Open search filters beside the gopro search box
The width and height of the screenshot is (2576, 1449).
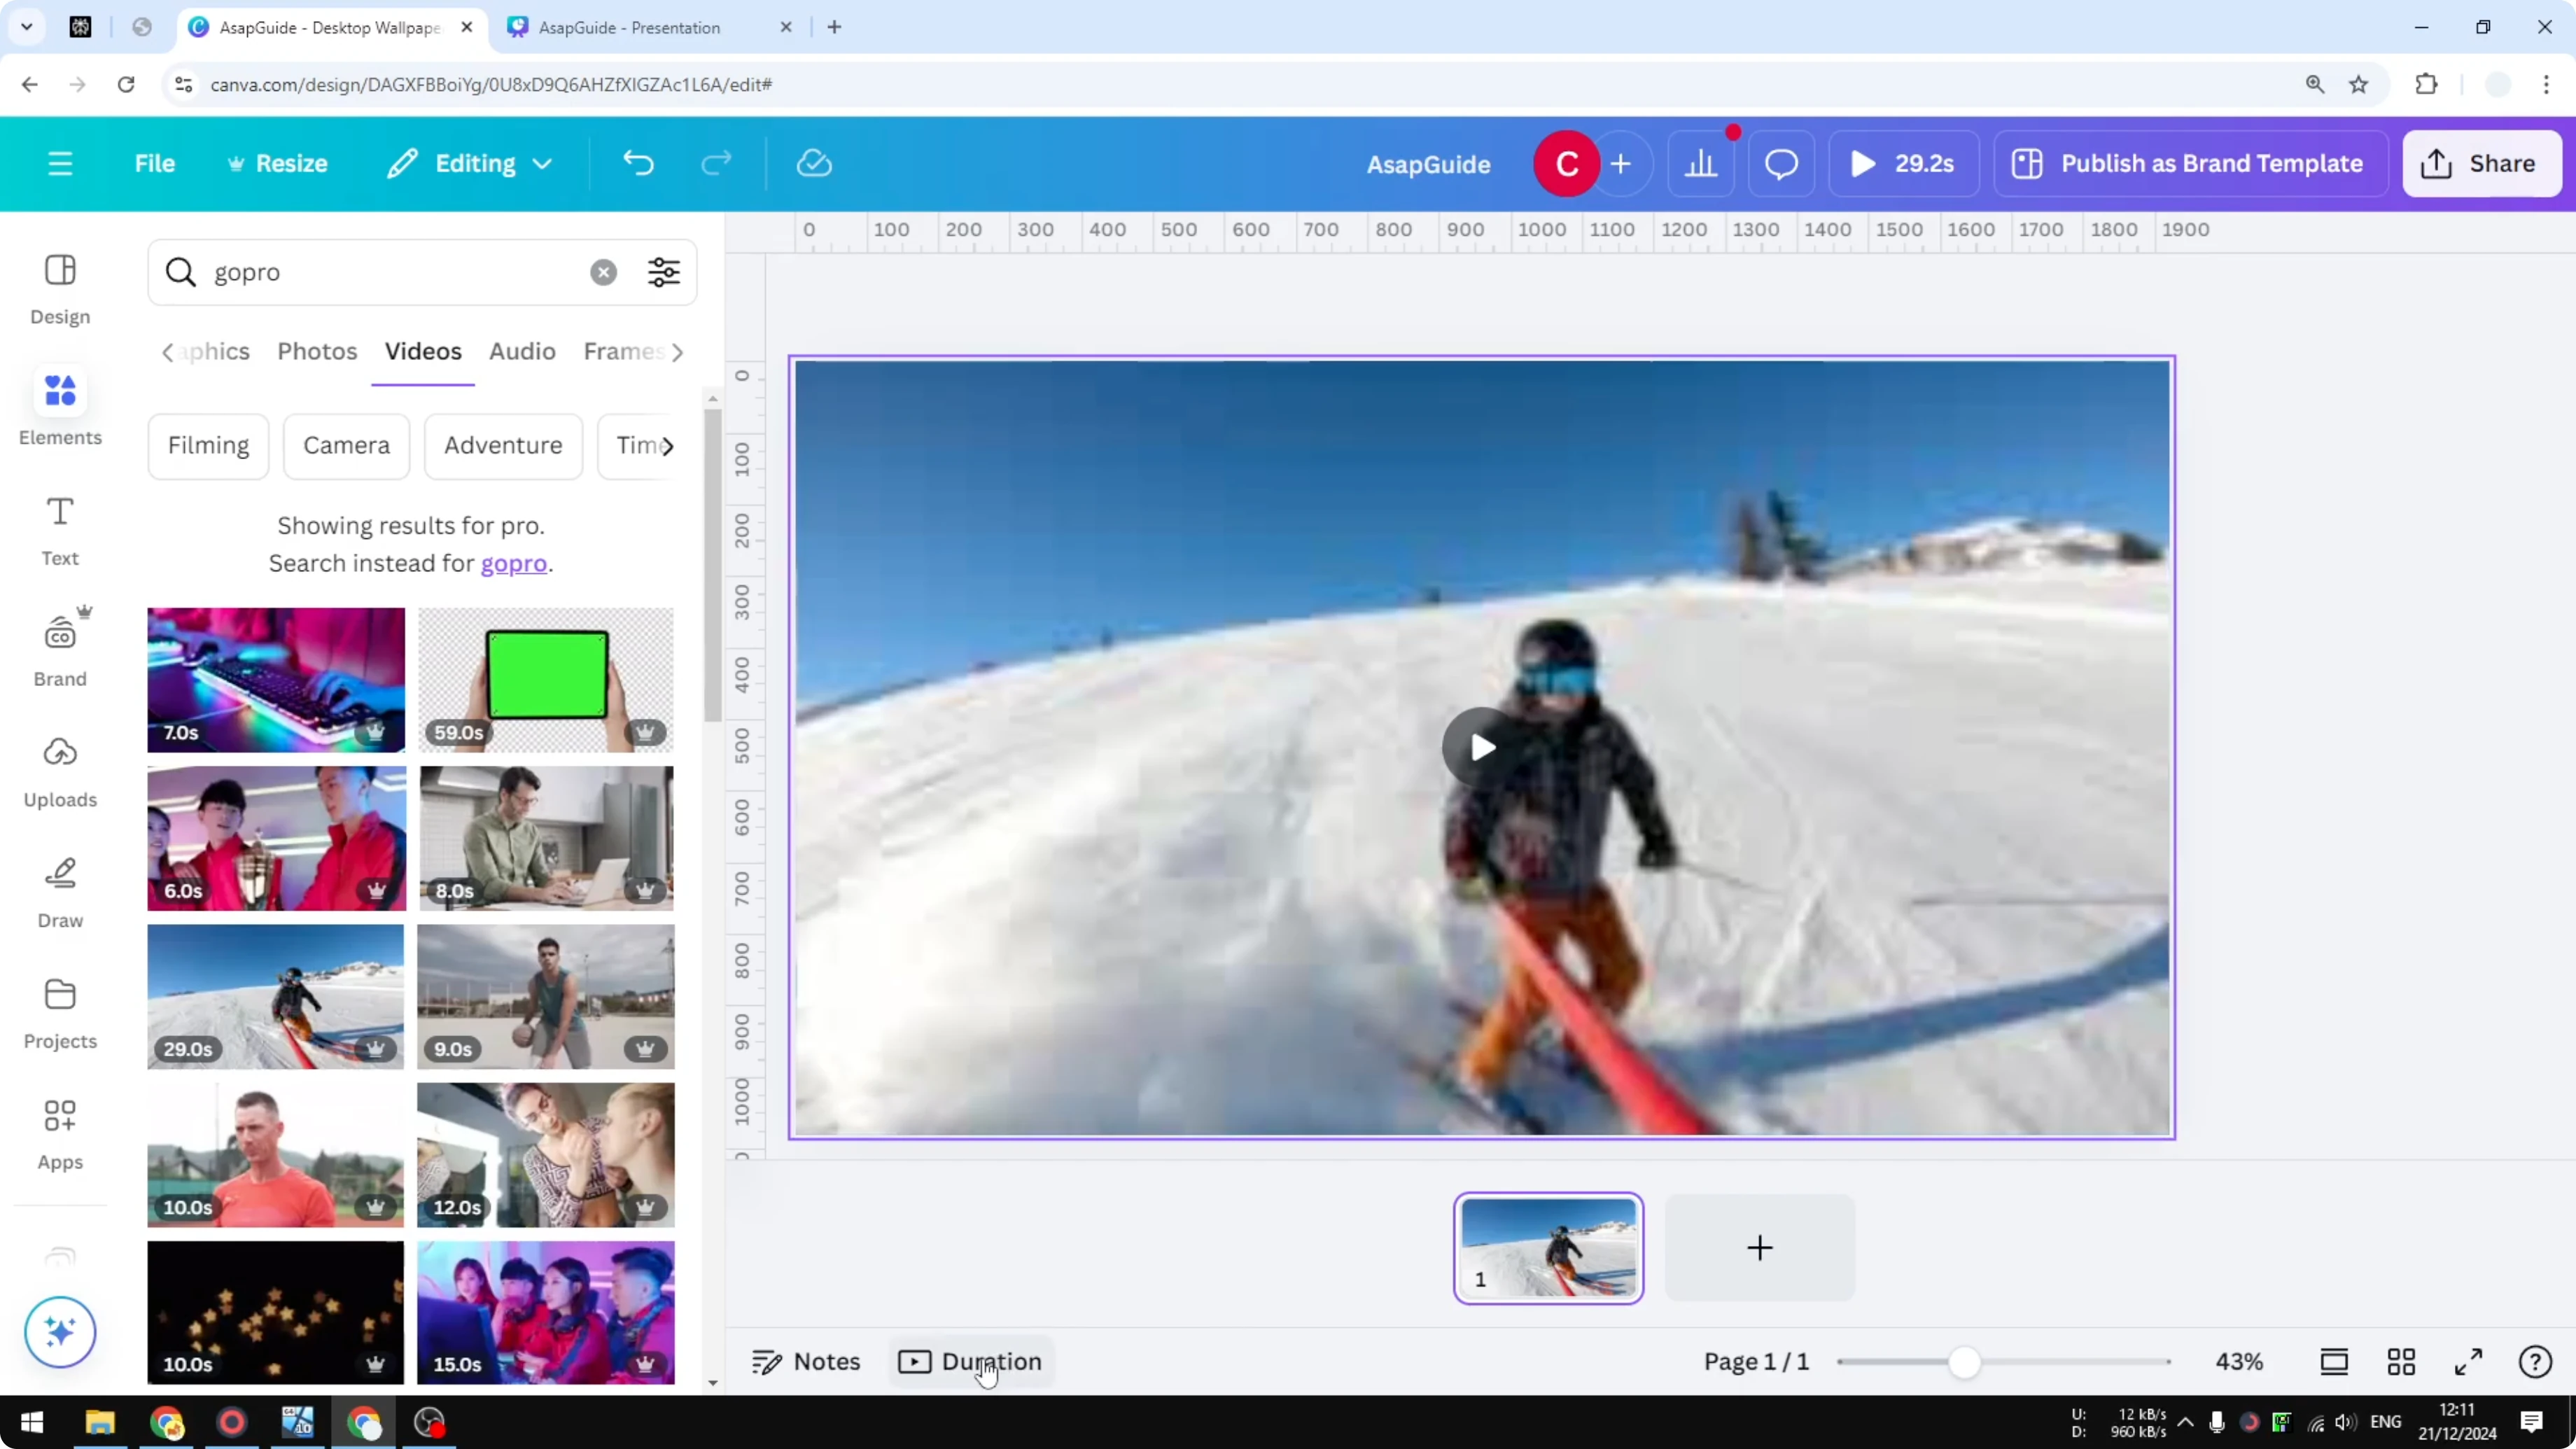[x=663, y=272]
